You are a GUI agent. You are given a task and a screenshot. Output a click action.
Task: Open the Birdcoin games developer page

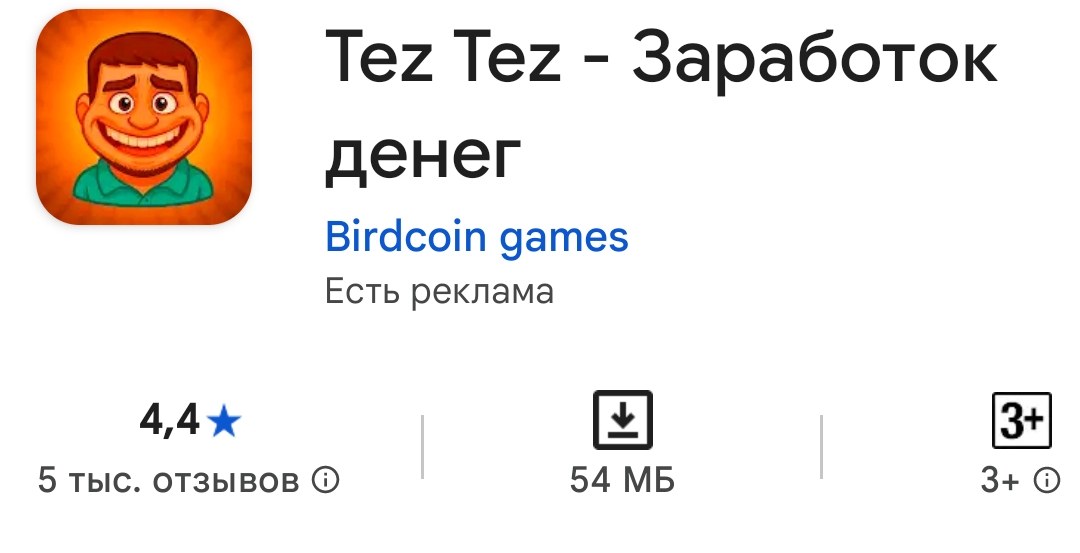(477, 238)
